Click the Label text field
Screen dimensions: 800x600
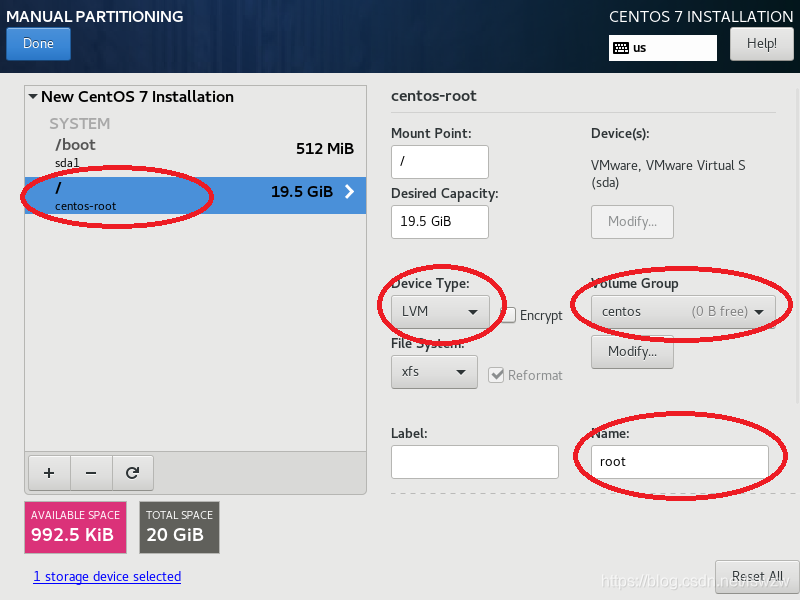click(x=475, y=462)
